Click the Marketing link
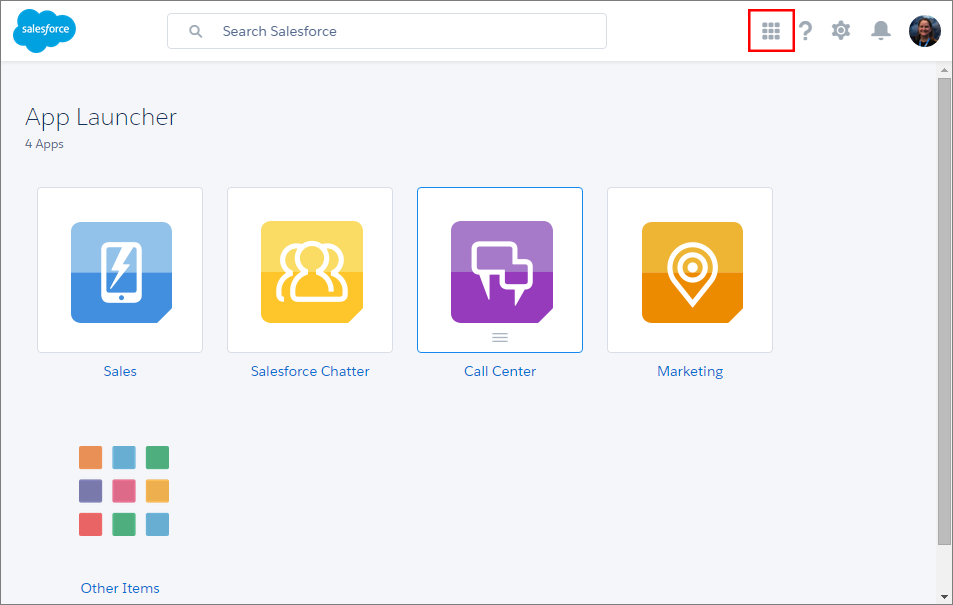Image resolution: width=953 pixels, height=605 pixels. (690, 372)
